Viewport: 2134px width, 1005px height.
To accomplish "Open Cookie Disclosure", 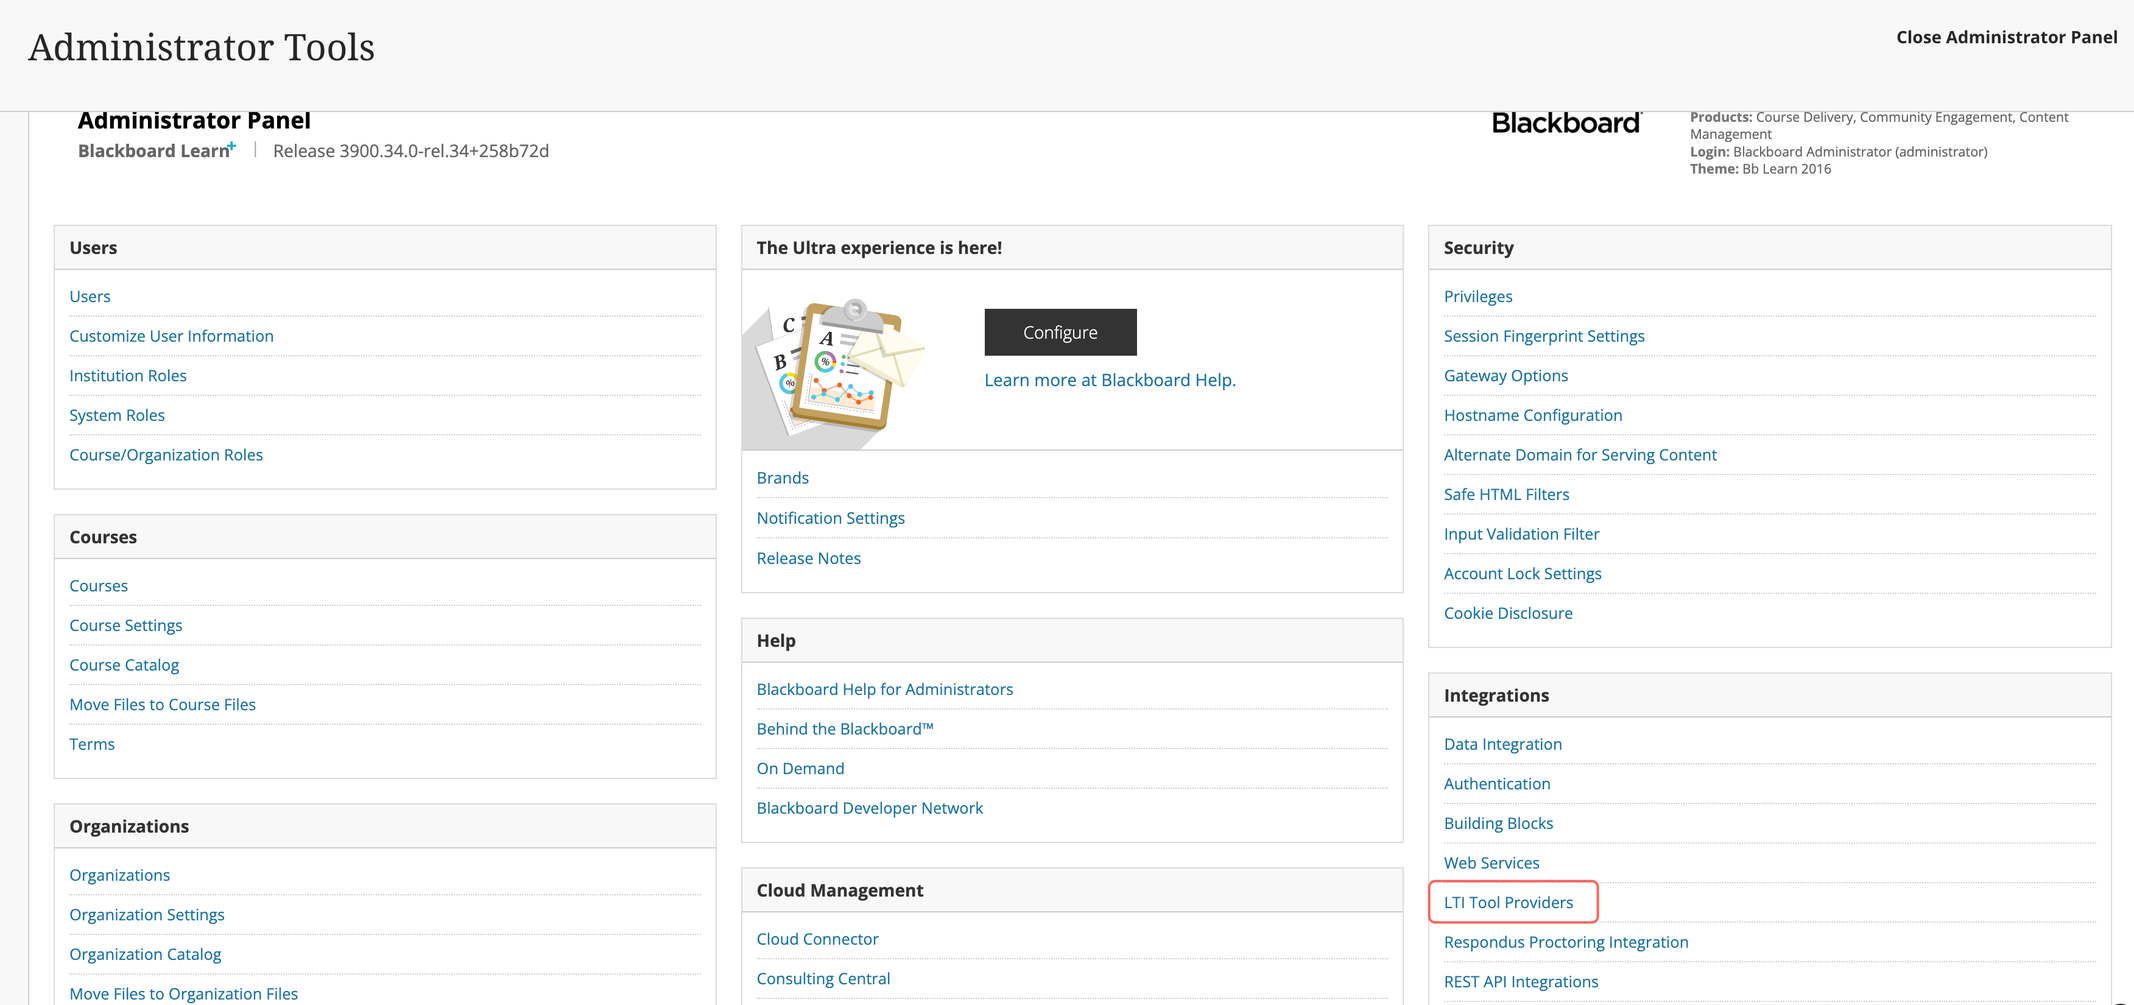I will click(1508, 613).
